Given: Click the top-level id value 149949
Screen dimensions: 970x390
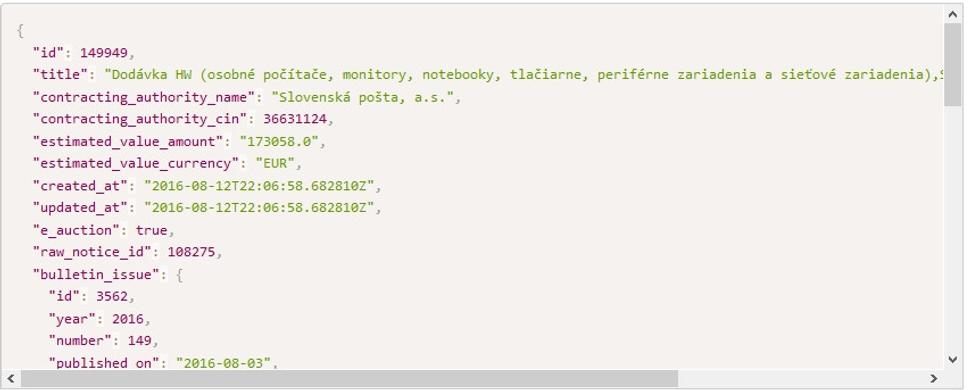Looking at the screenshot, I should click(x=103, y=52).
